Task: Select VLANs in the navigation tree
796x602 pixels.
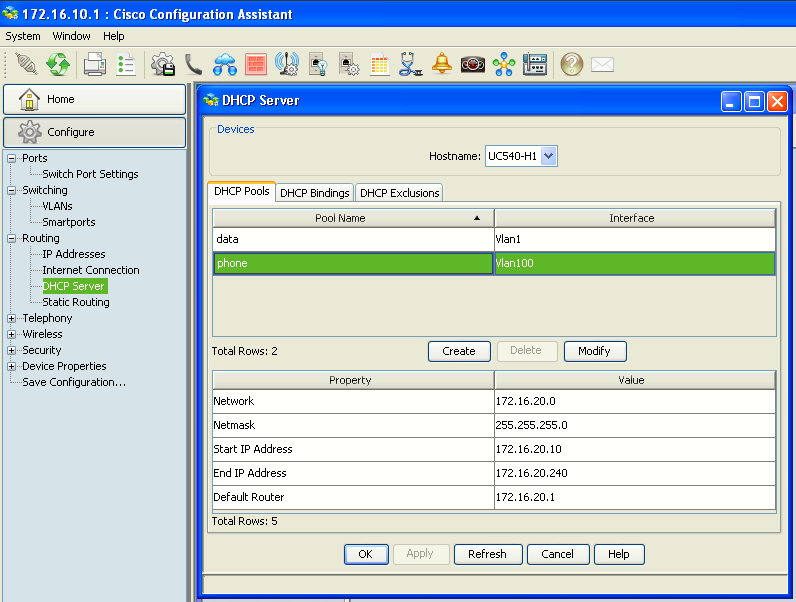Action: (x=57, y=206)
